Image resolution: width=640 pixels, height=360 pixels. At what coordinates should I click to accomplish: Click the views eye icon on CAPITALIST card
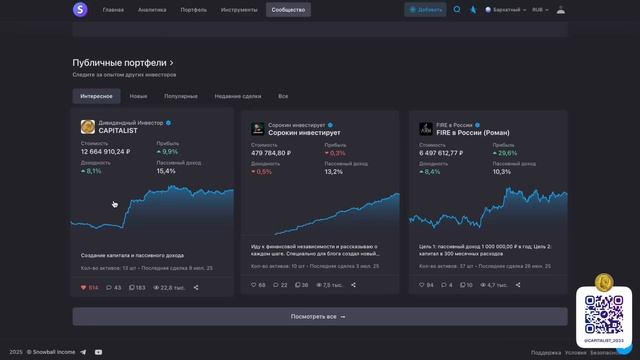click(x=156, y=287)
